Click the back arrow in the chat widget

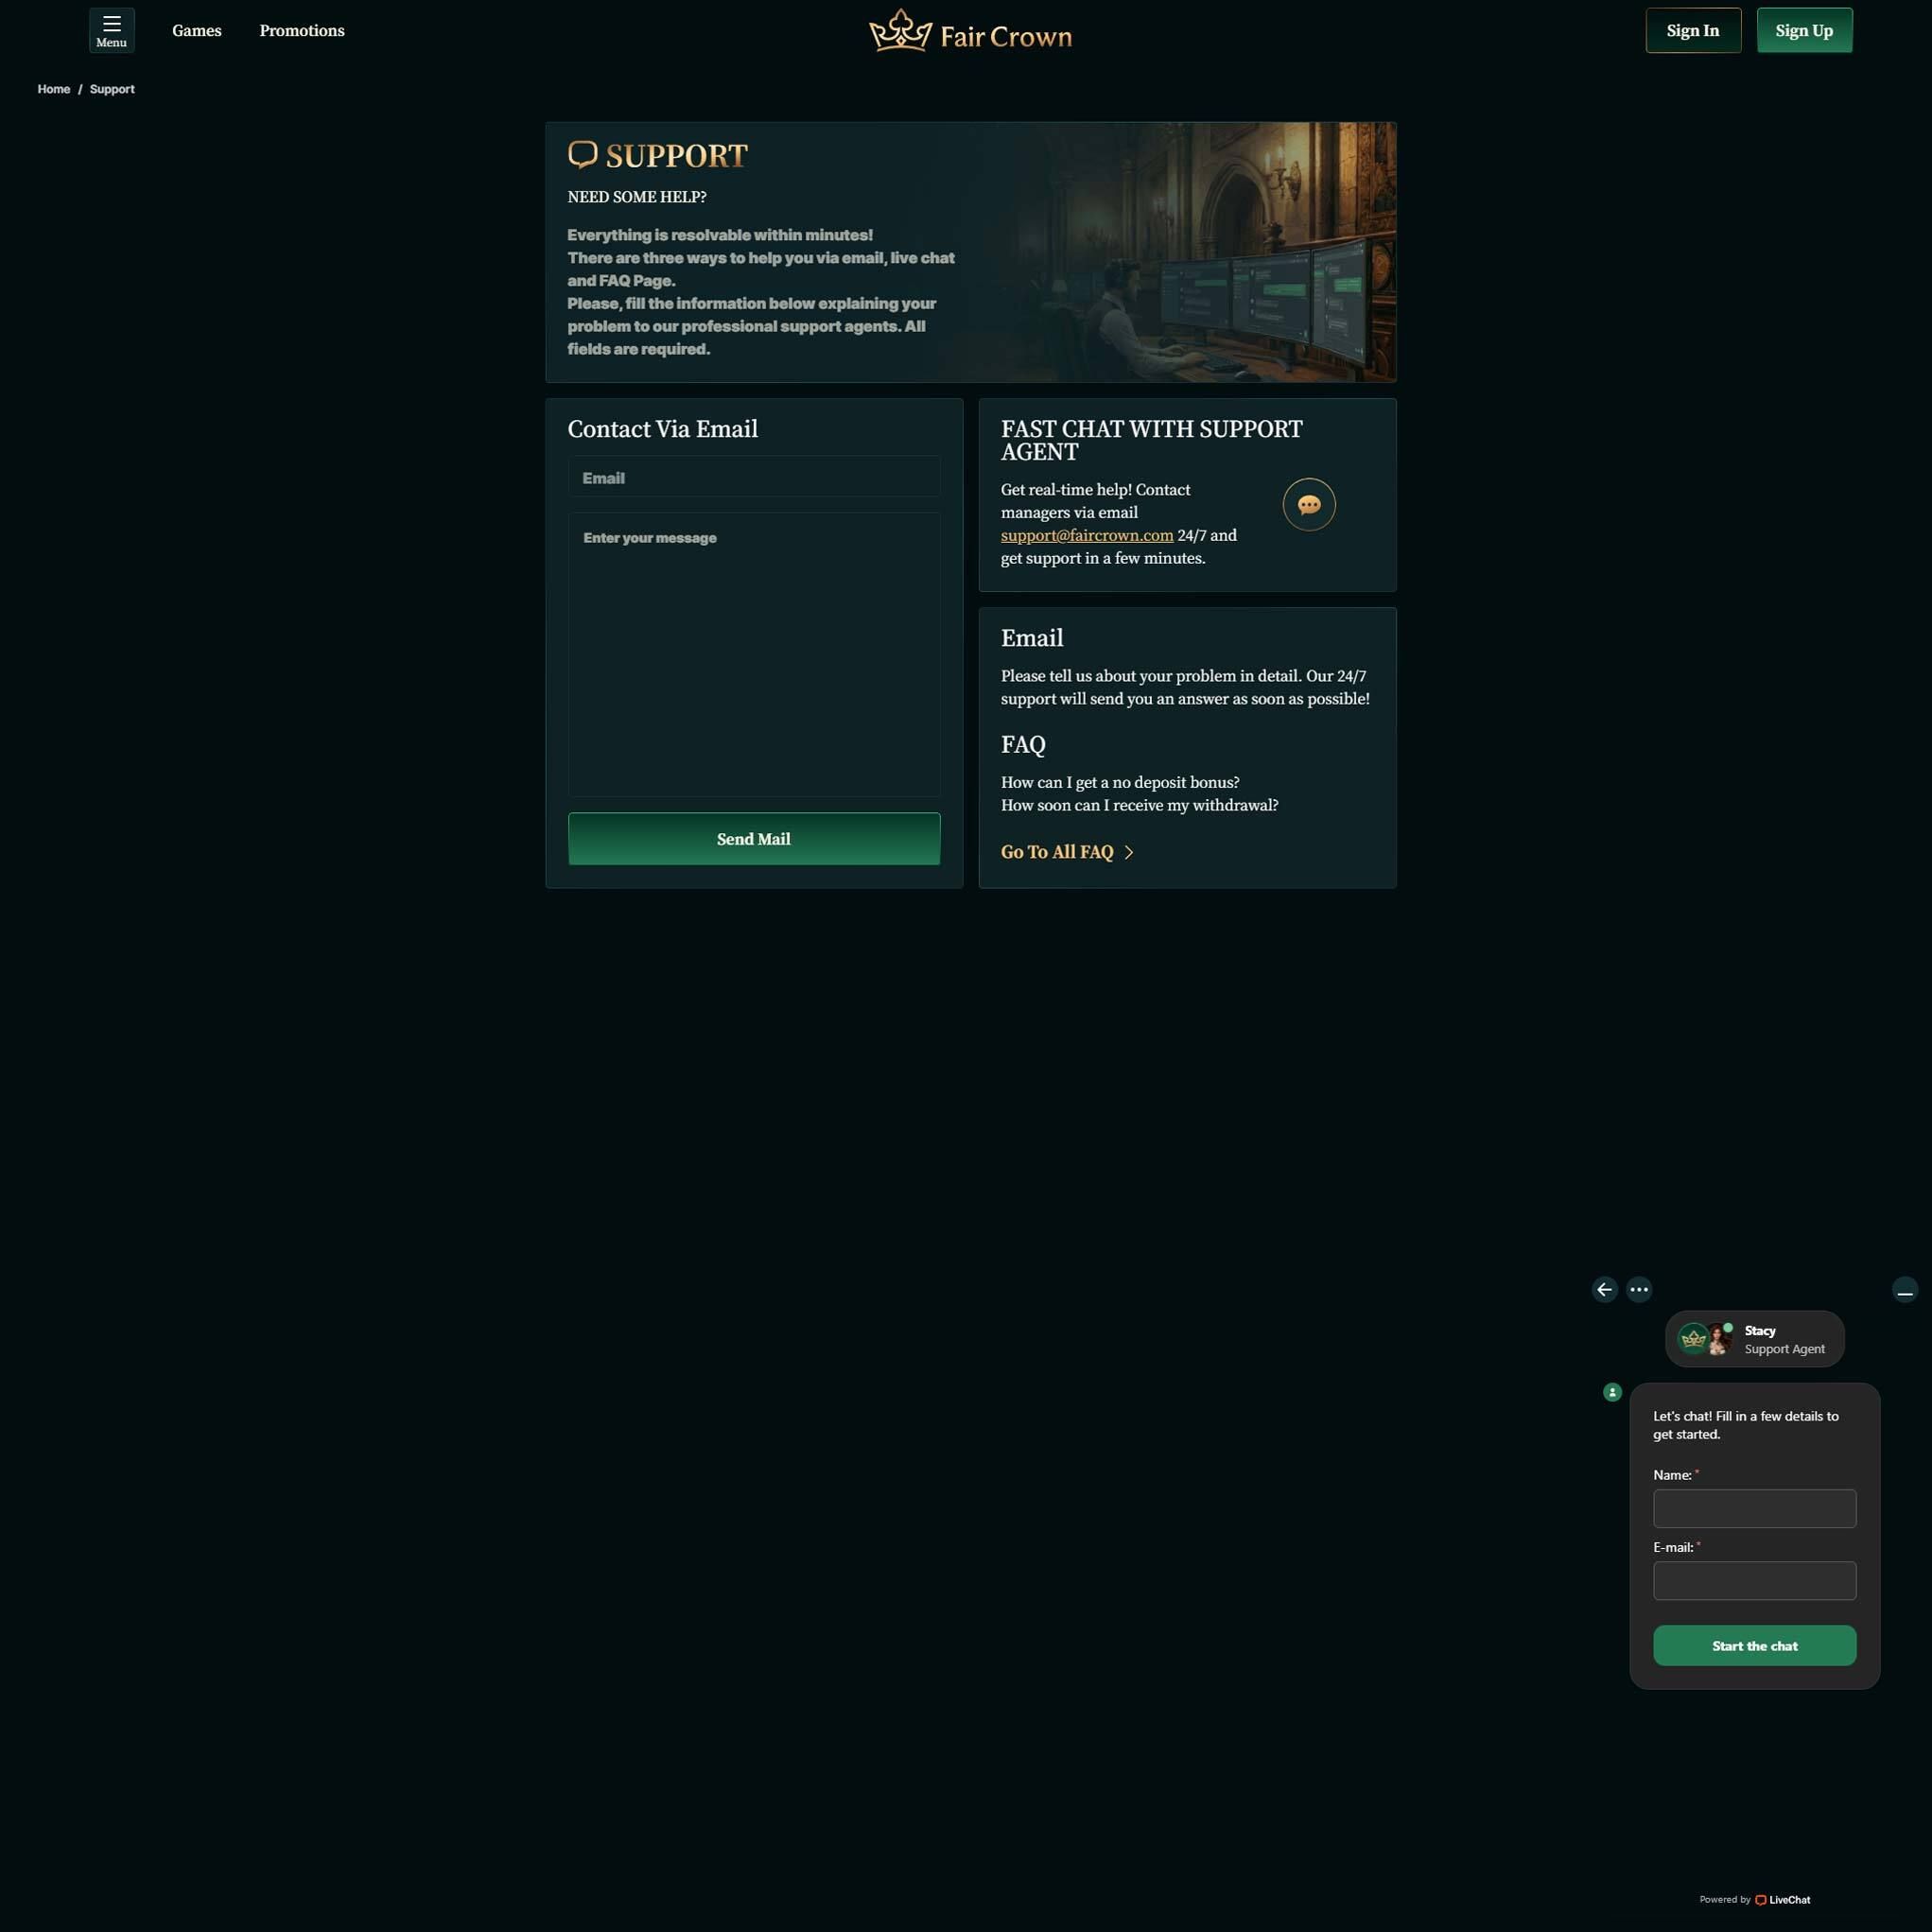tap(1604, 1289)
